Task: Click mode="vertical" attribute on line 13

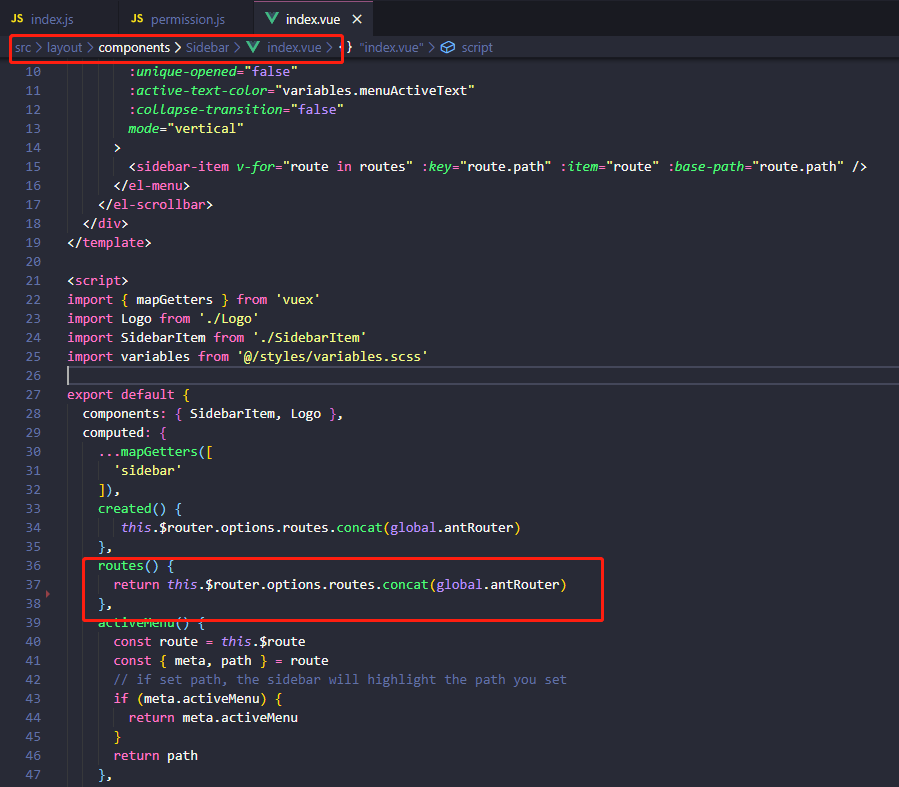Action: coord(186,128)
